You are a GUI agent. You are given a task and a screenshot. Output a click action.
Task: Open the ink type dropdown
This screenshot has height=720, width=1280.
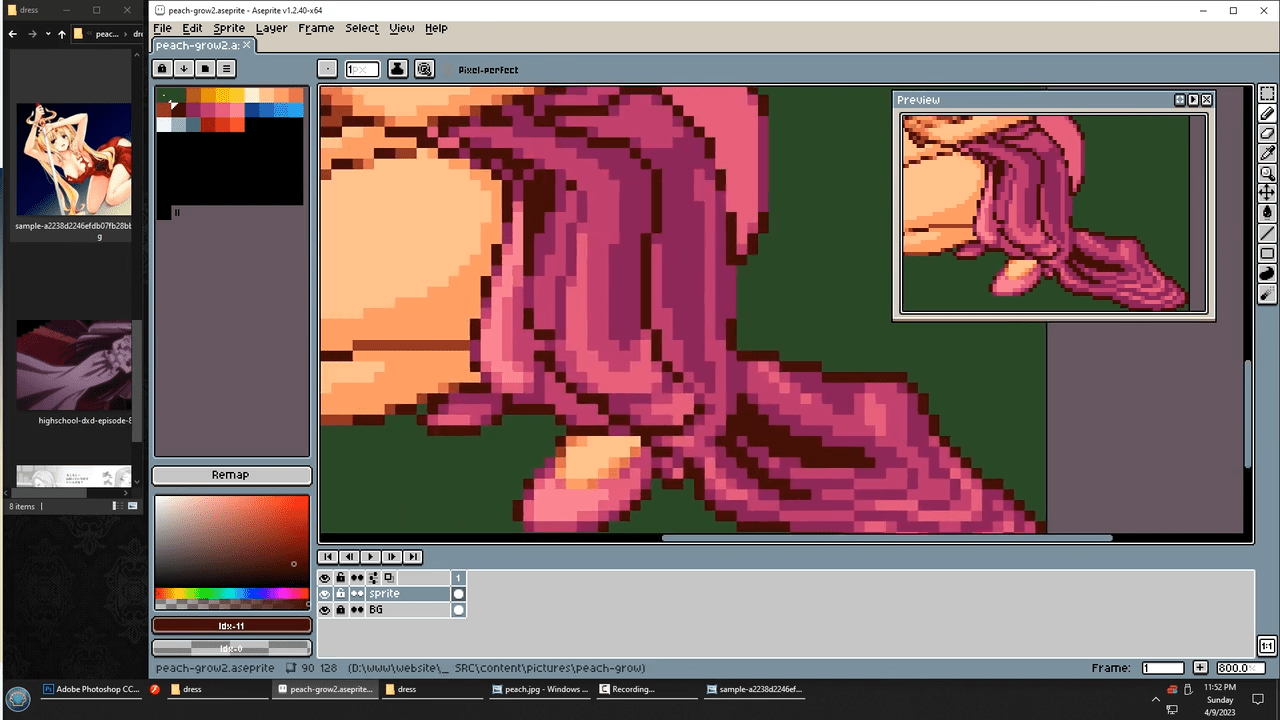tap(397, 69)
